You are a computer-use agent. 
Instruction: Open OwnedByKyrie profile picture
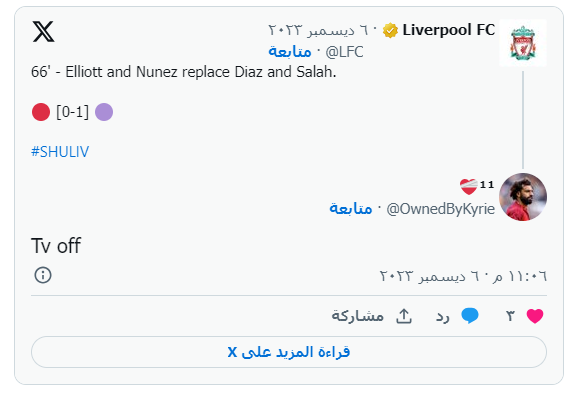coord(523,197)
